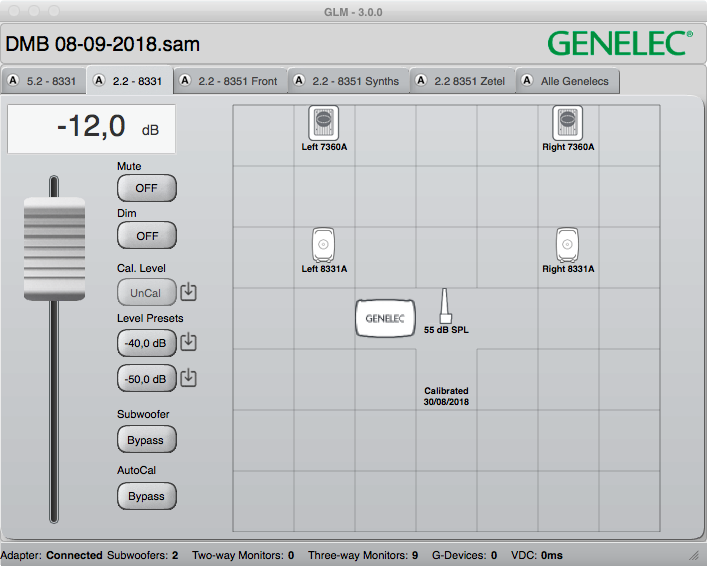Click the 55 dB SPL reading
Viewport: 707px width, 566px height.
pyautogui.click(x=446, y=330)
